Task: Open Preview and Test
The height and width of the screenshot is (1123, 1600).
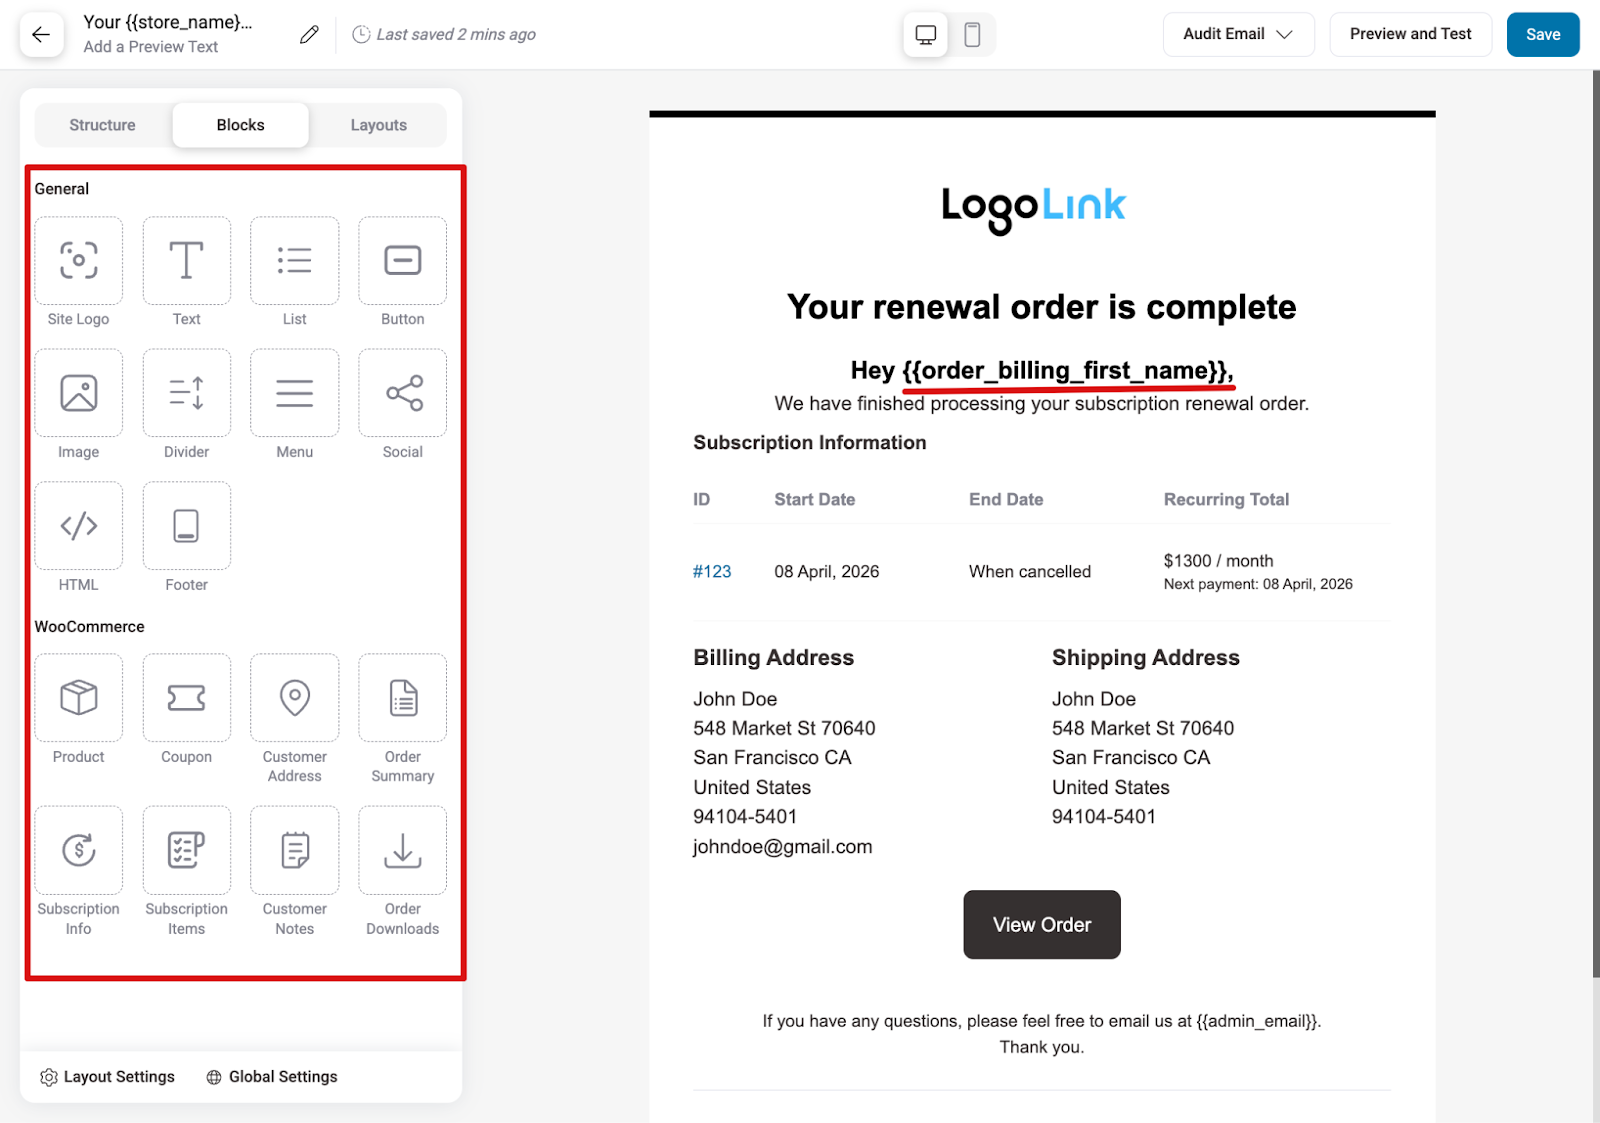Action: [x=1410, y=33]
